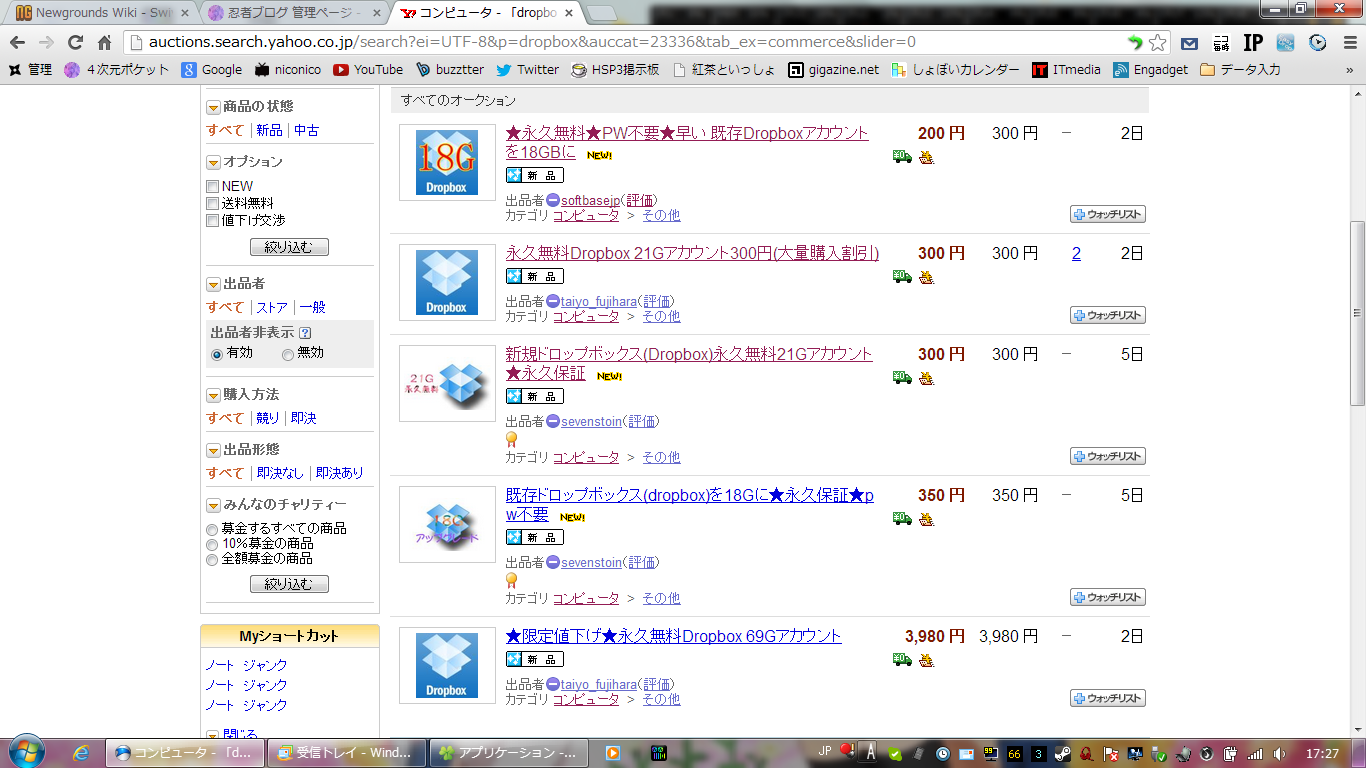The image size is (1366, 768).
Task: Filter item condition by 中古
Action: (x=307, y=130)
